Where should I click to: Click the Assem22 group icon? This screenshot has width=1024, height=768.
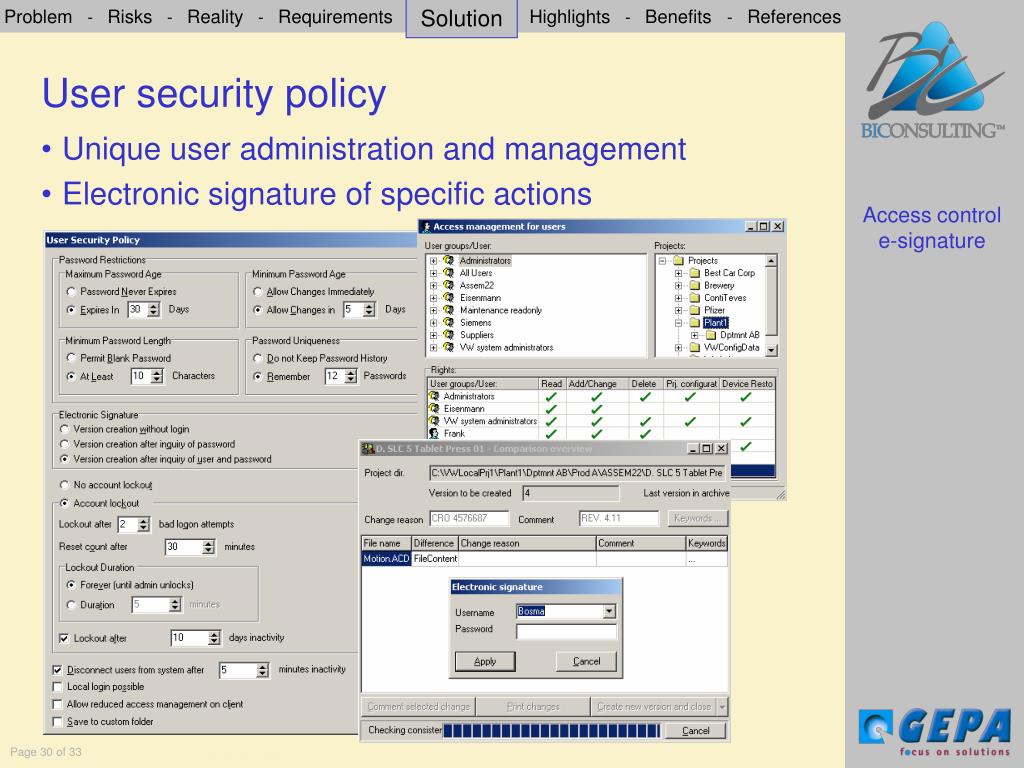click(x=449, y=285)
